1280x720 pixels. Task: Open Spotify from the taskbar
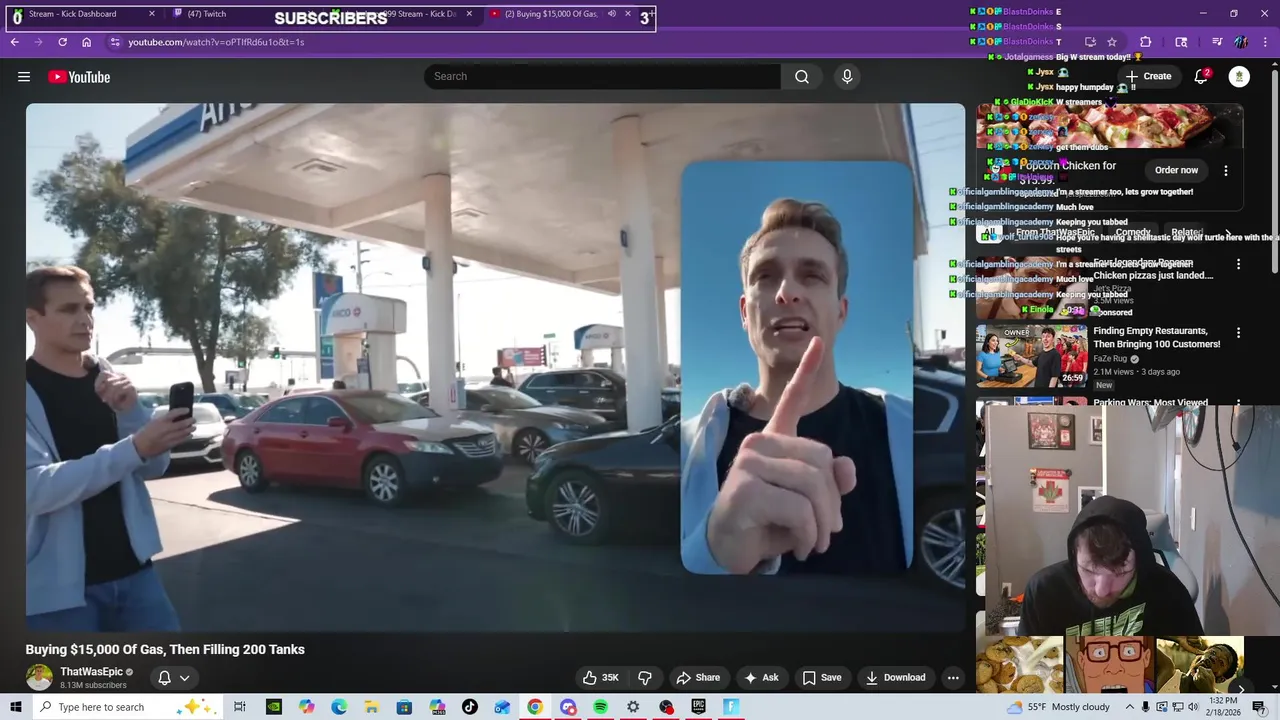[x=600, y=707]
